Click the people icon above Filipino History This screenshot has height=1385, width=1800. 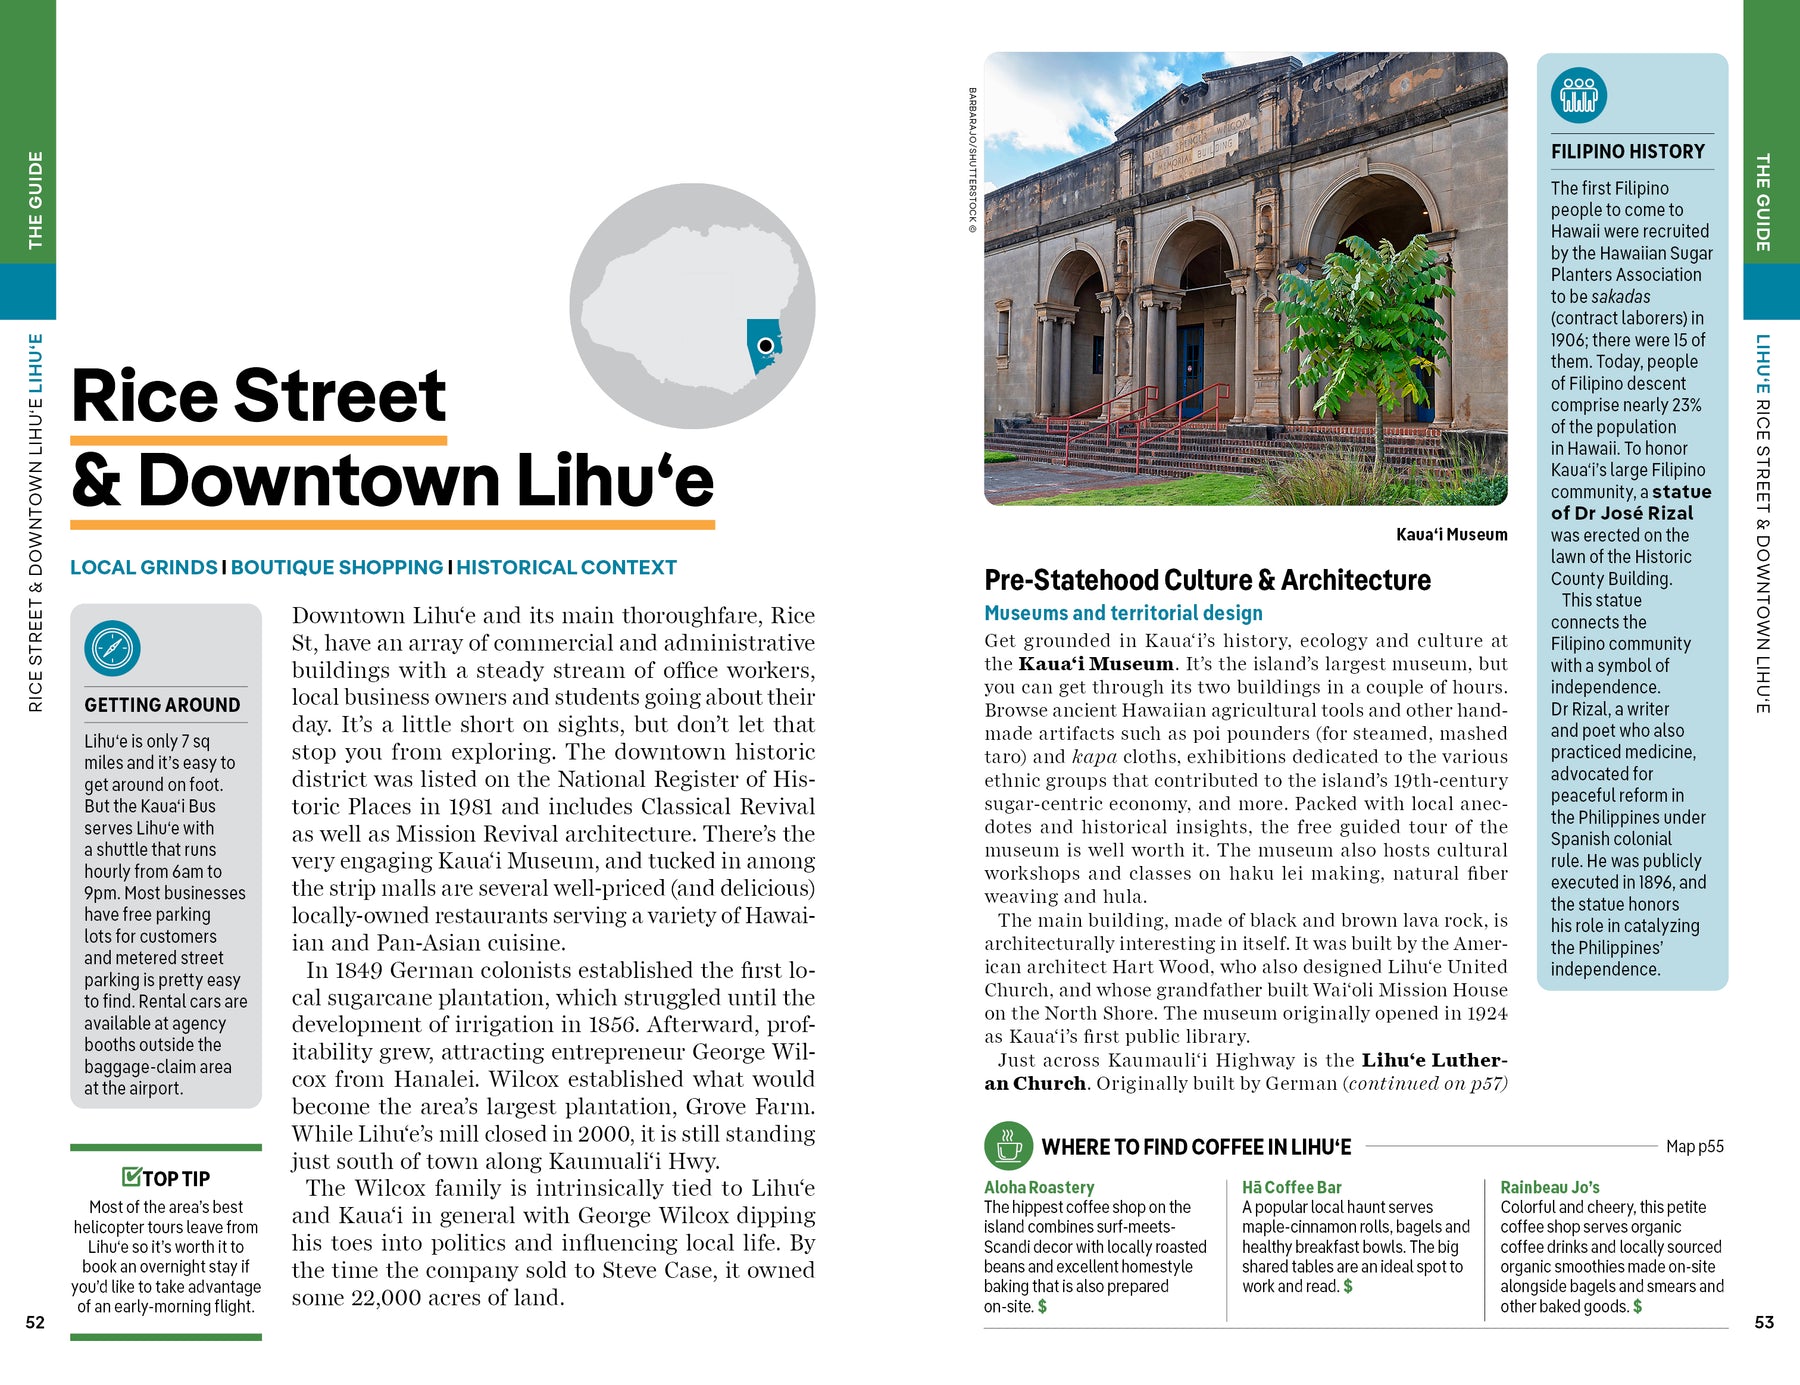[x=1578, y=96]
